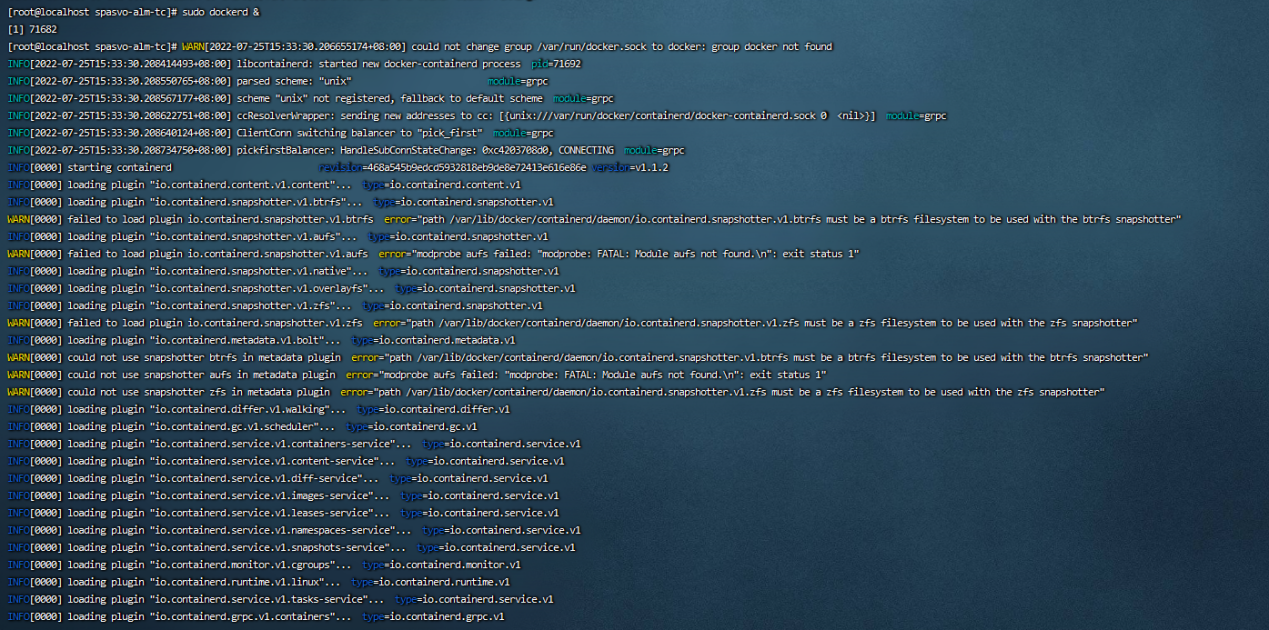Select 'type=io.containerd.monitor.v1' text
This screenshot has height=630, width=1269.
click(x=441, y=564)
